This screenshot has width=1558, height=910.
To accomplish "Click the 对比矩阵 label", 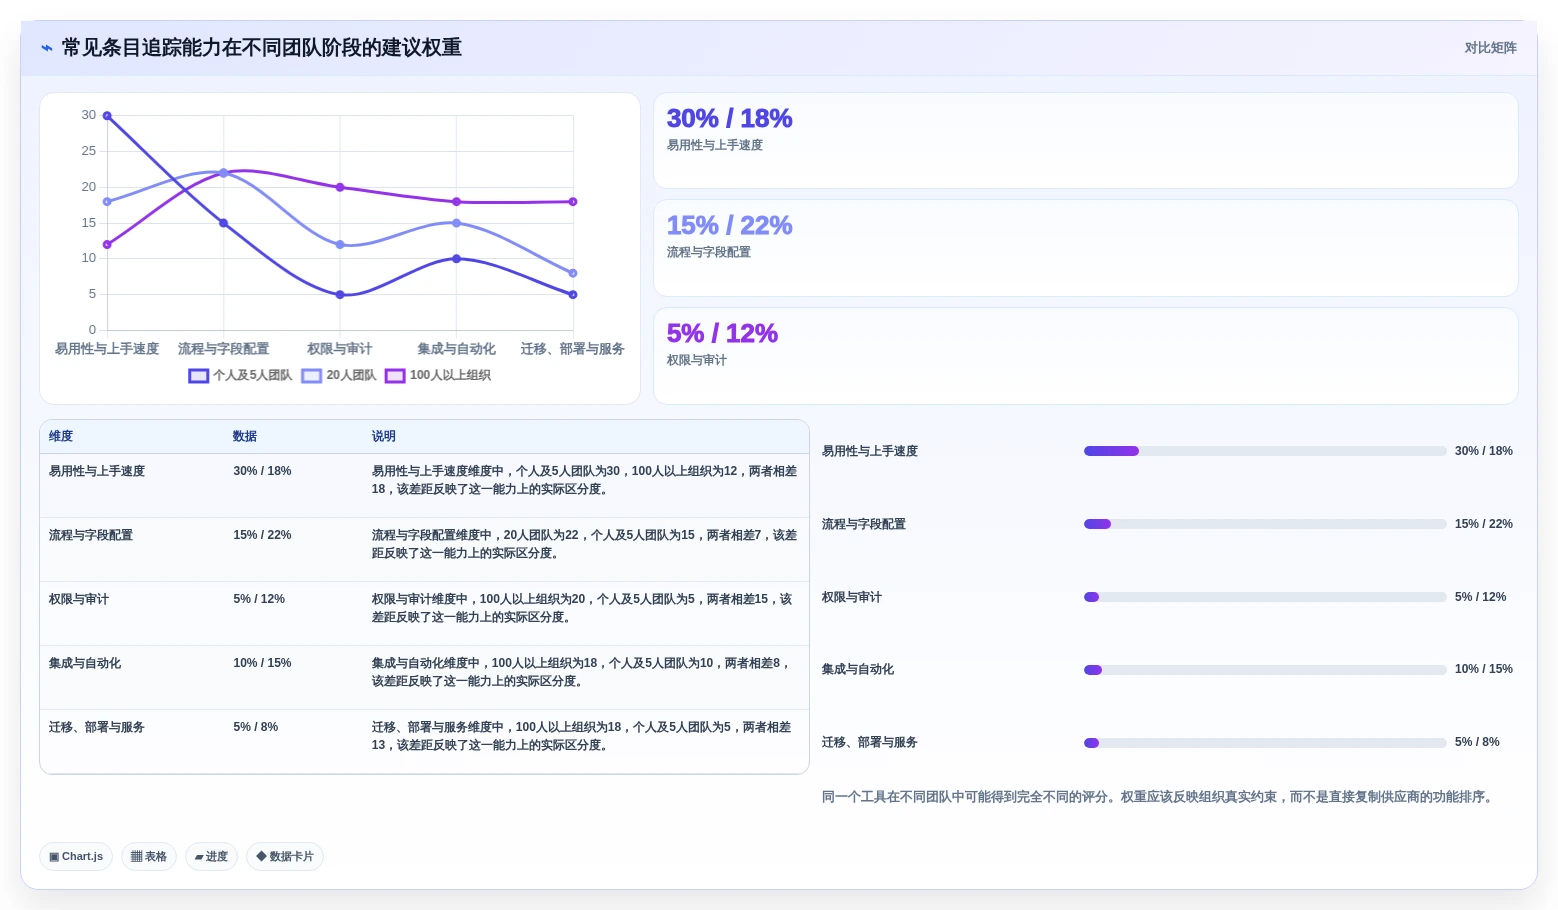I will tap(1490, 48).
